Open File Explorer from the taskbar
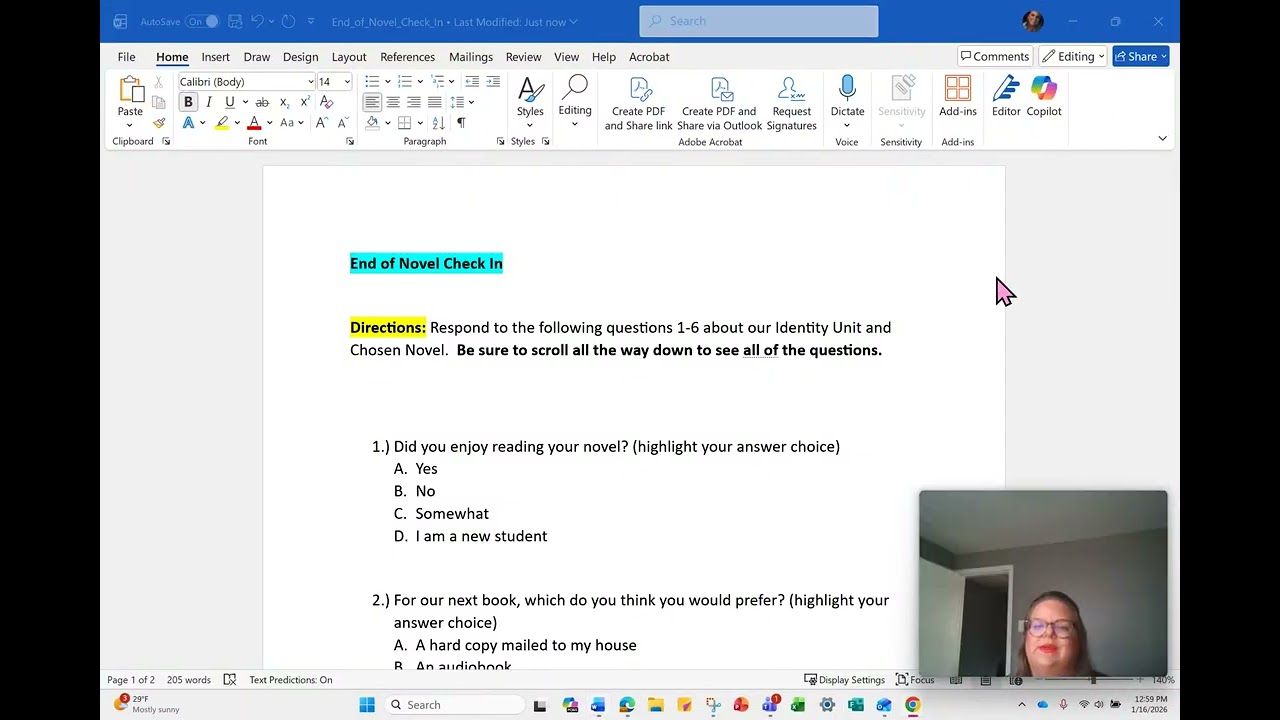The height and width of the screenshot is (720, 1280). pyautogui.click(x=655, y=705)
